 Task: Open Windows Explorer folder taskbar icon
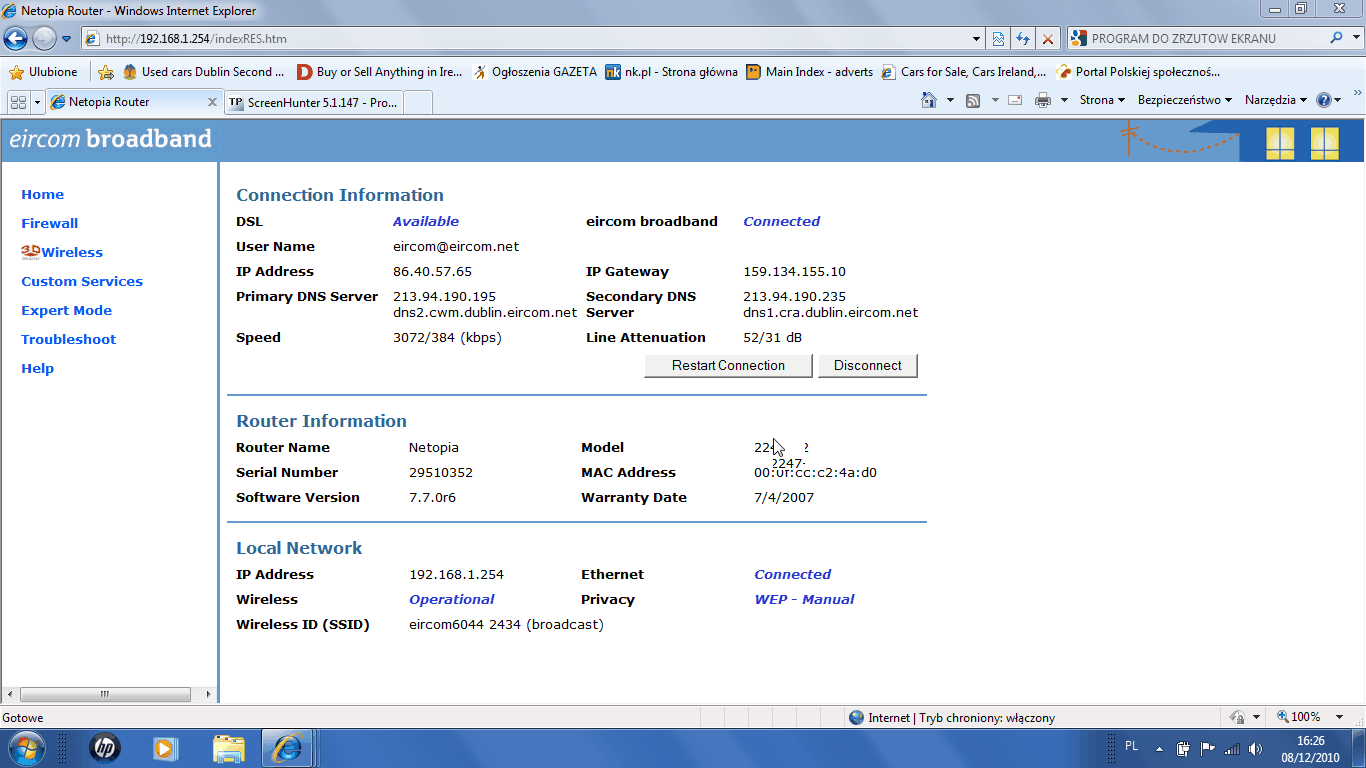point(228,748)
